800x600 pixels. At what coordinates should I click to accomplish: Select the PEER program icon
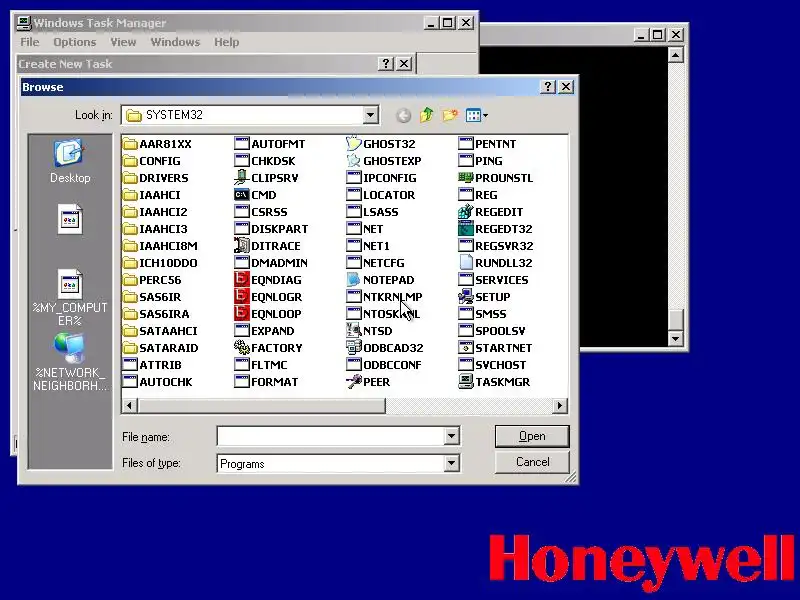click(353, 382)
